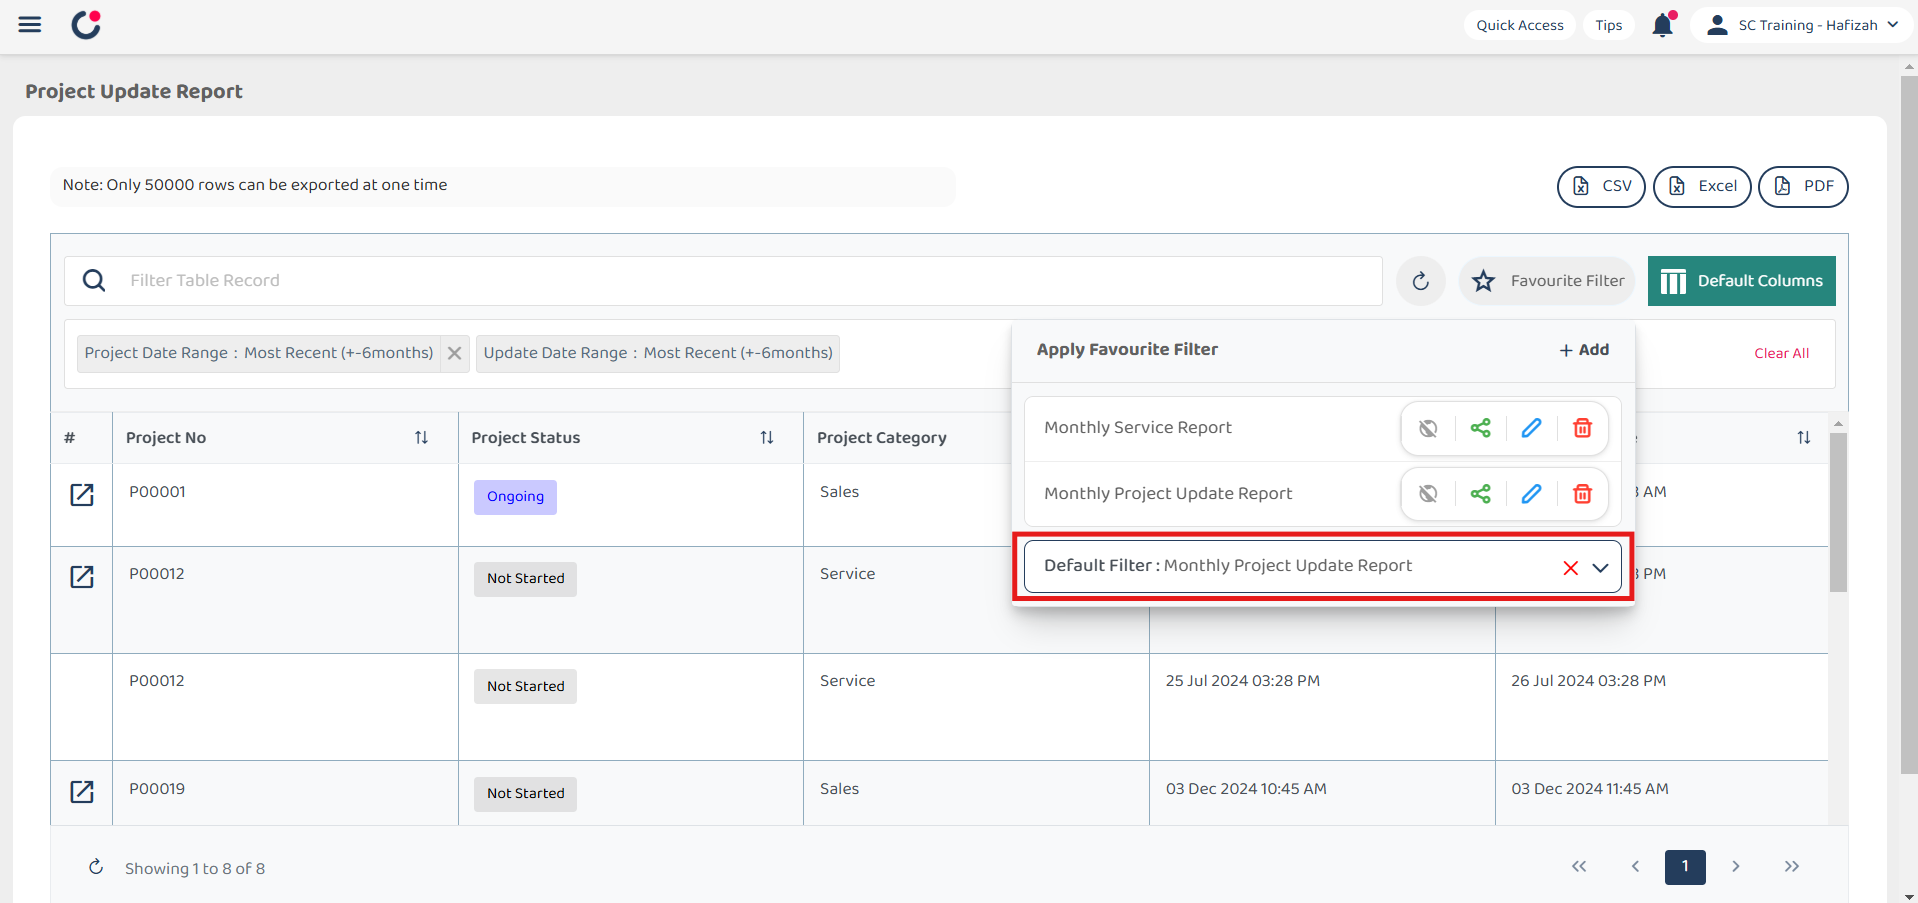Open the Tips button
This screenshot has height=903, width=1918.
pyautogui.click(x=1609, y=25)
